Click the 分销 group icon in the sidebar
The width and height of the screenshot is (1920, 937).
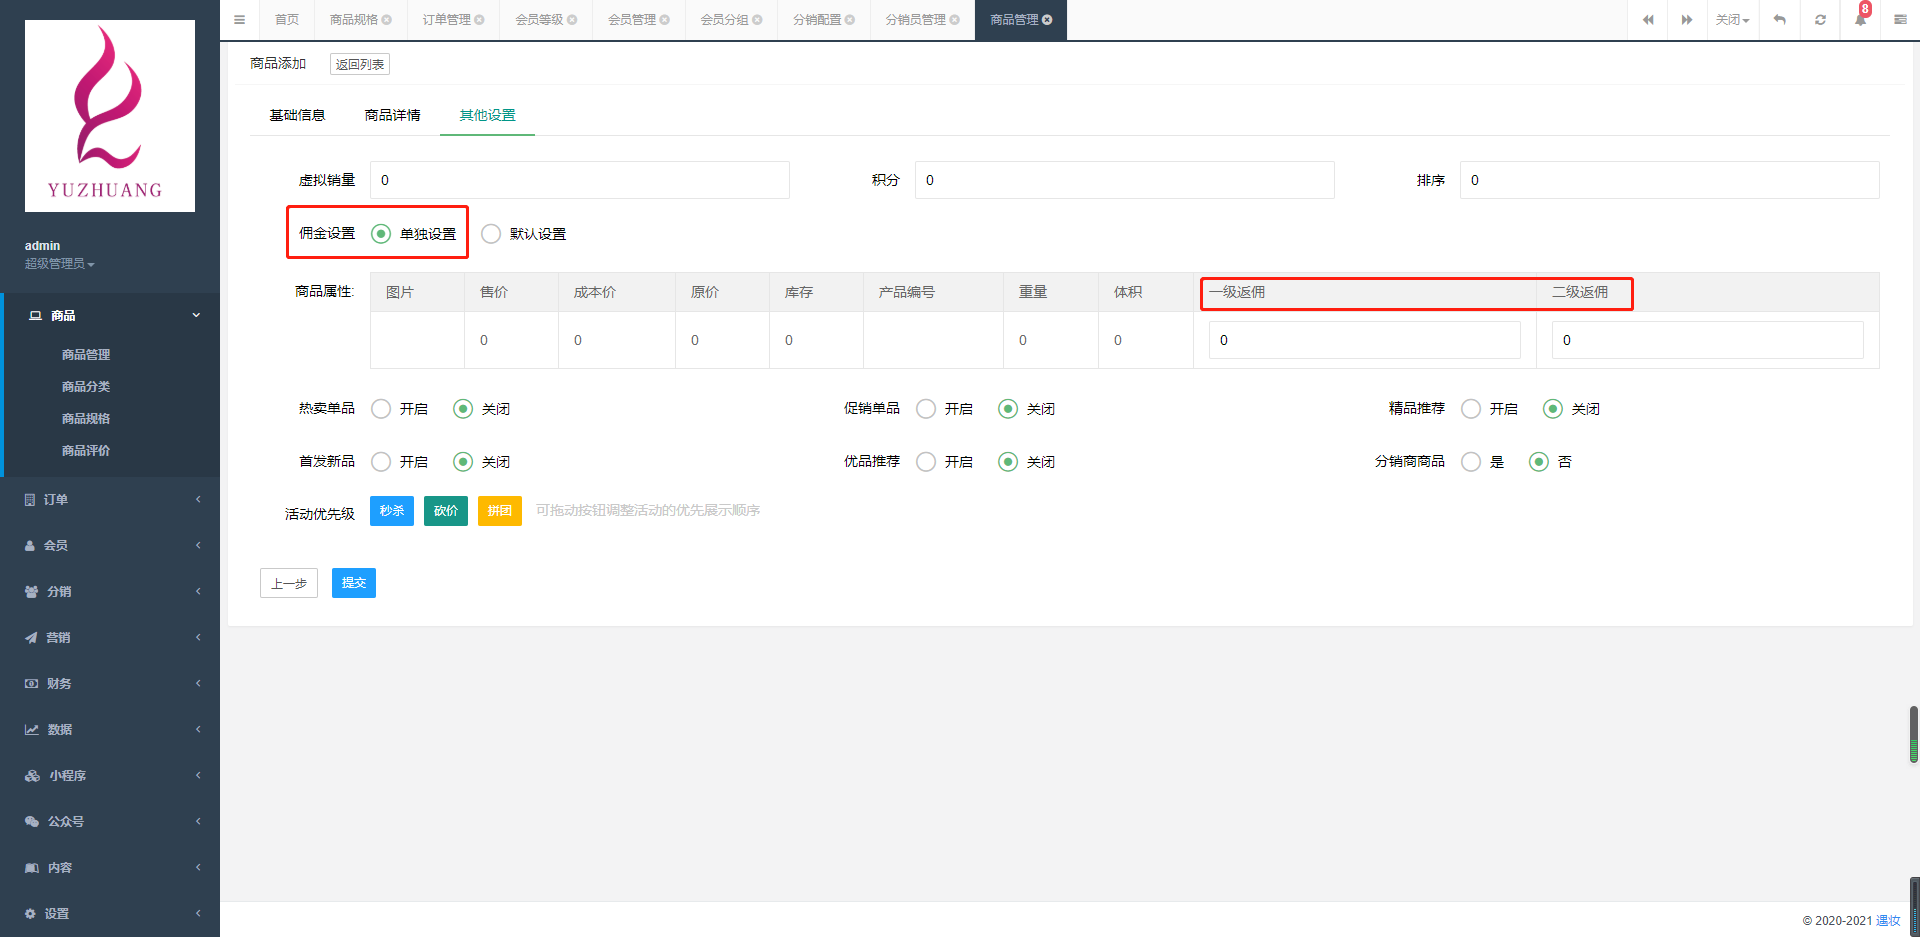31,591
